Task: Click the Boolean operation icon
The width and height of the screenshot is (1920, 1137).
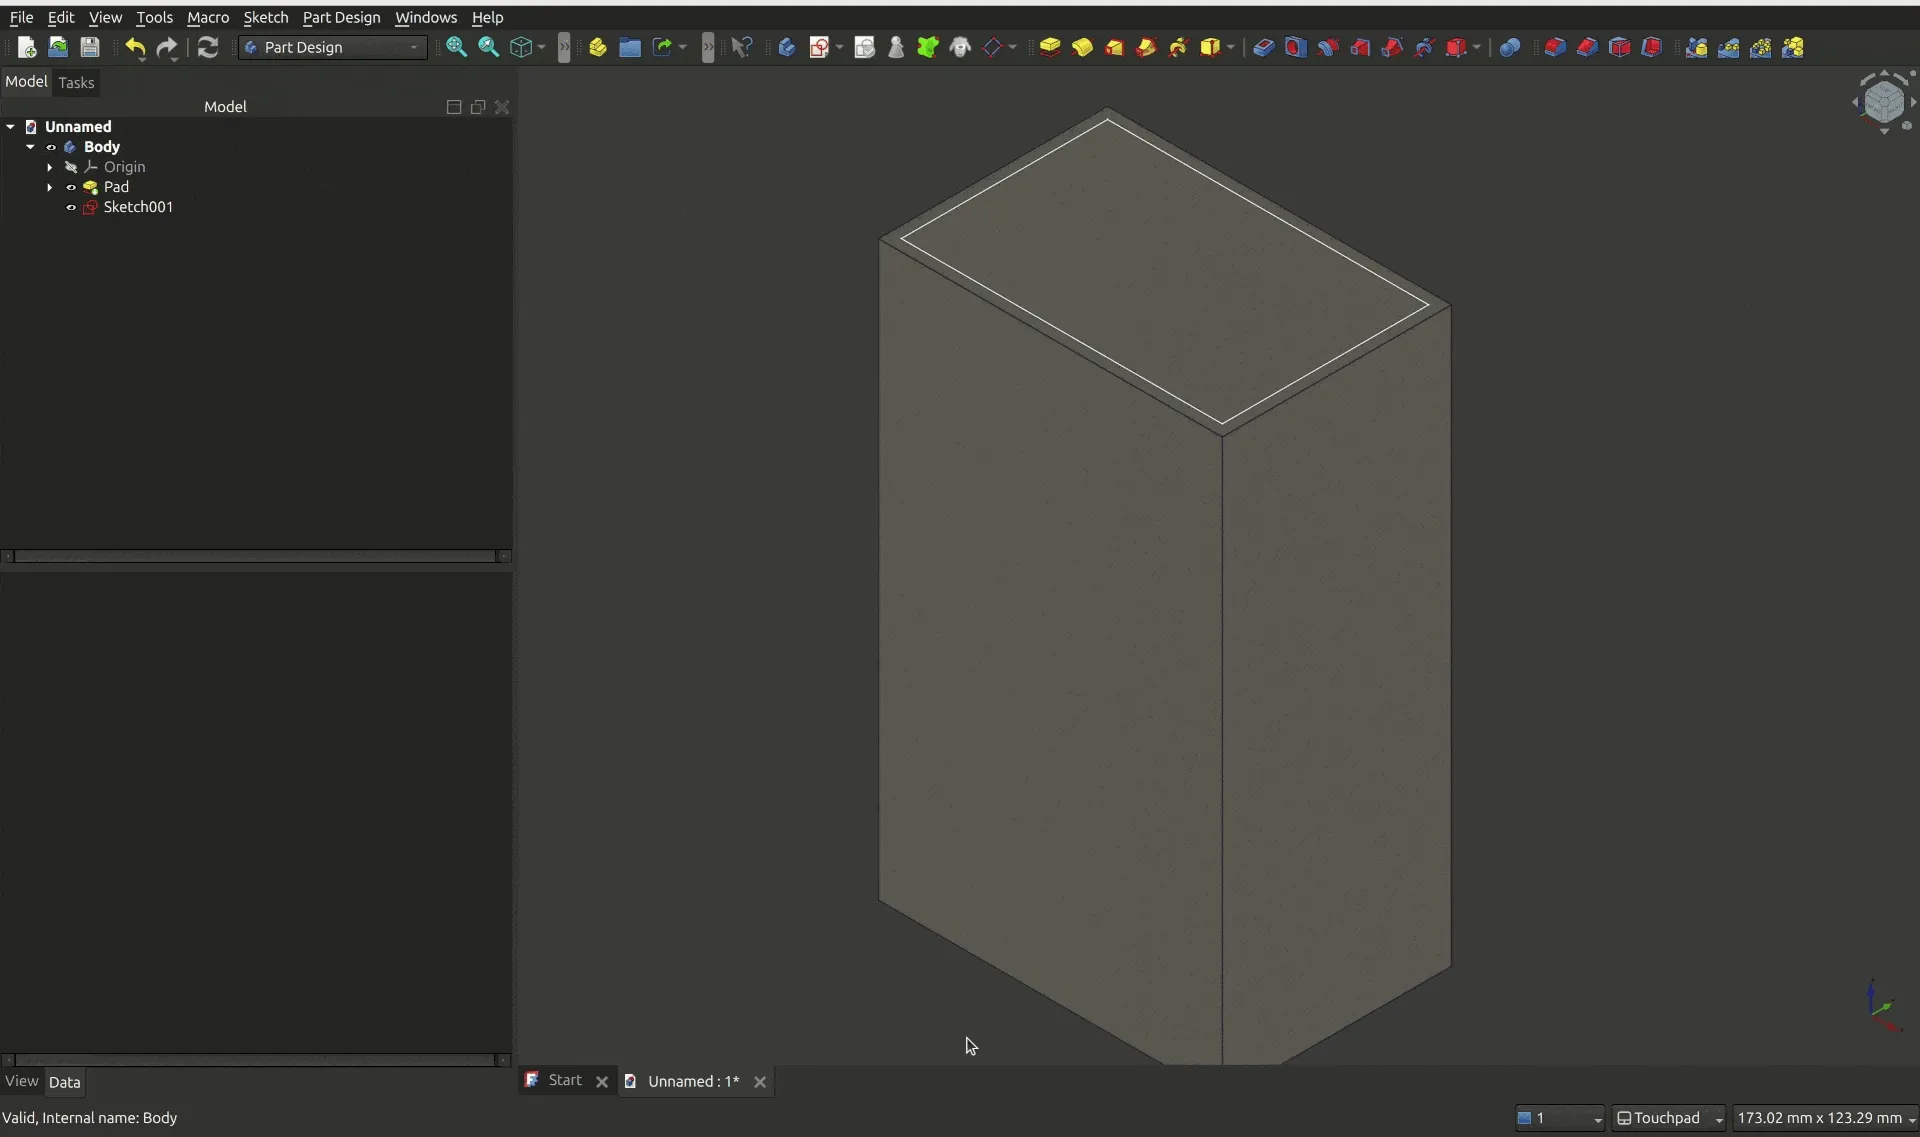Action: click(x=1510, y=47)
